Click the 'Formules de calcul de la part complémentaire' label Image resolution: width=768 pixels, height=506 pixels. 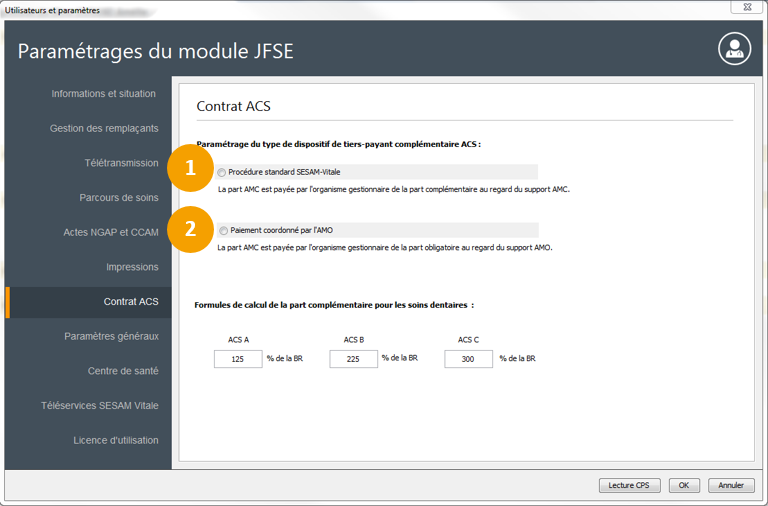pyautogui.click(x=334, y=305)
